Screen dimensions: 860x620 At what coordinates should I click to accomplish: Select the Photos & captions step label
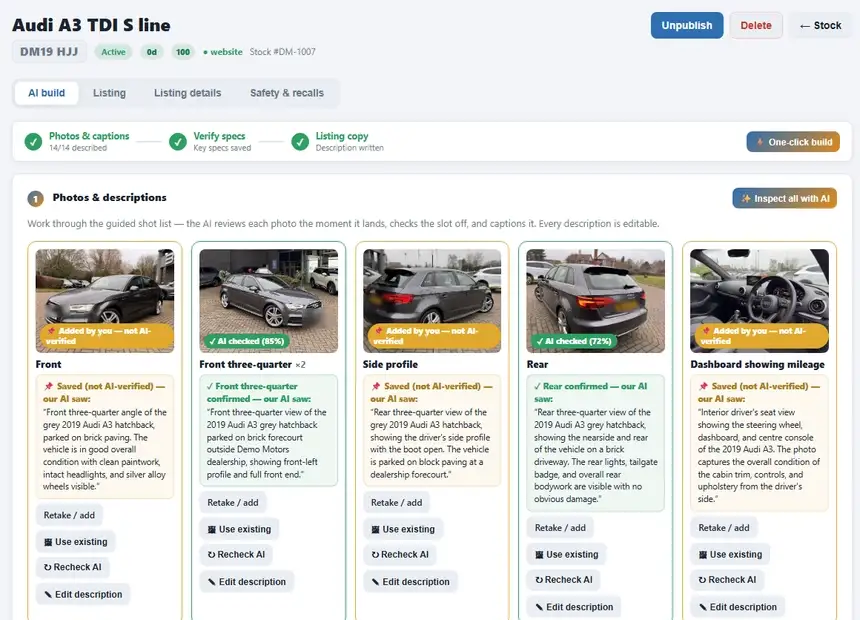tap(89, 136)
